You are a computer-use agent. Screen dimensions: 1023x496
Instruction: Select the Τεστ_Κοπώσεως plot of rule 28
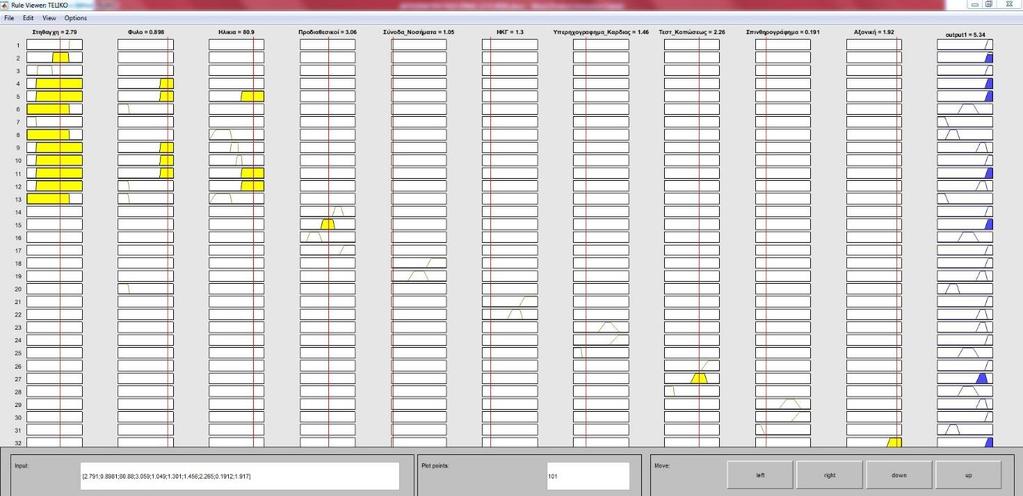click(692, 390)
